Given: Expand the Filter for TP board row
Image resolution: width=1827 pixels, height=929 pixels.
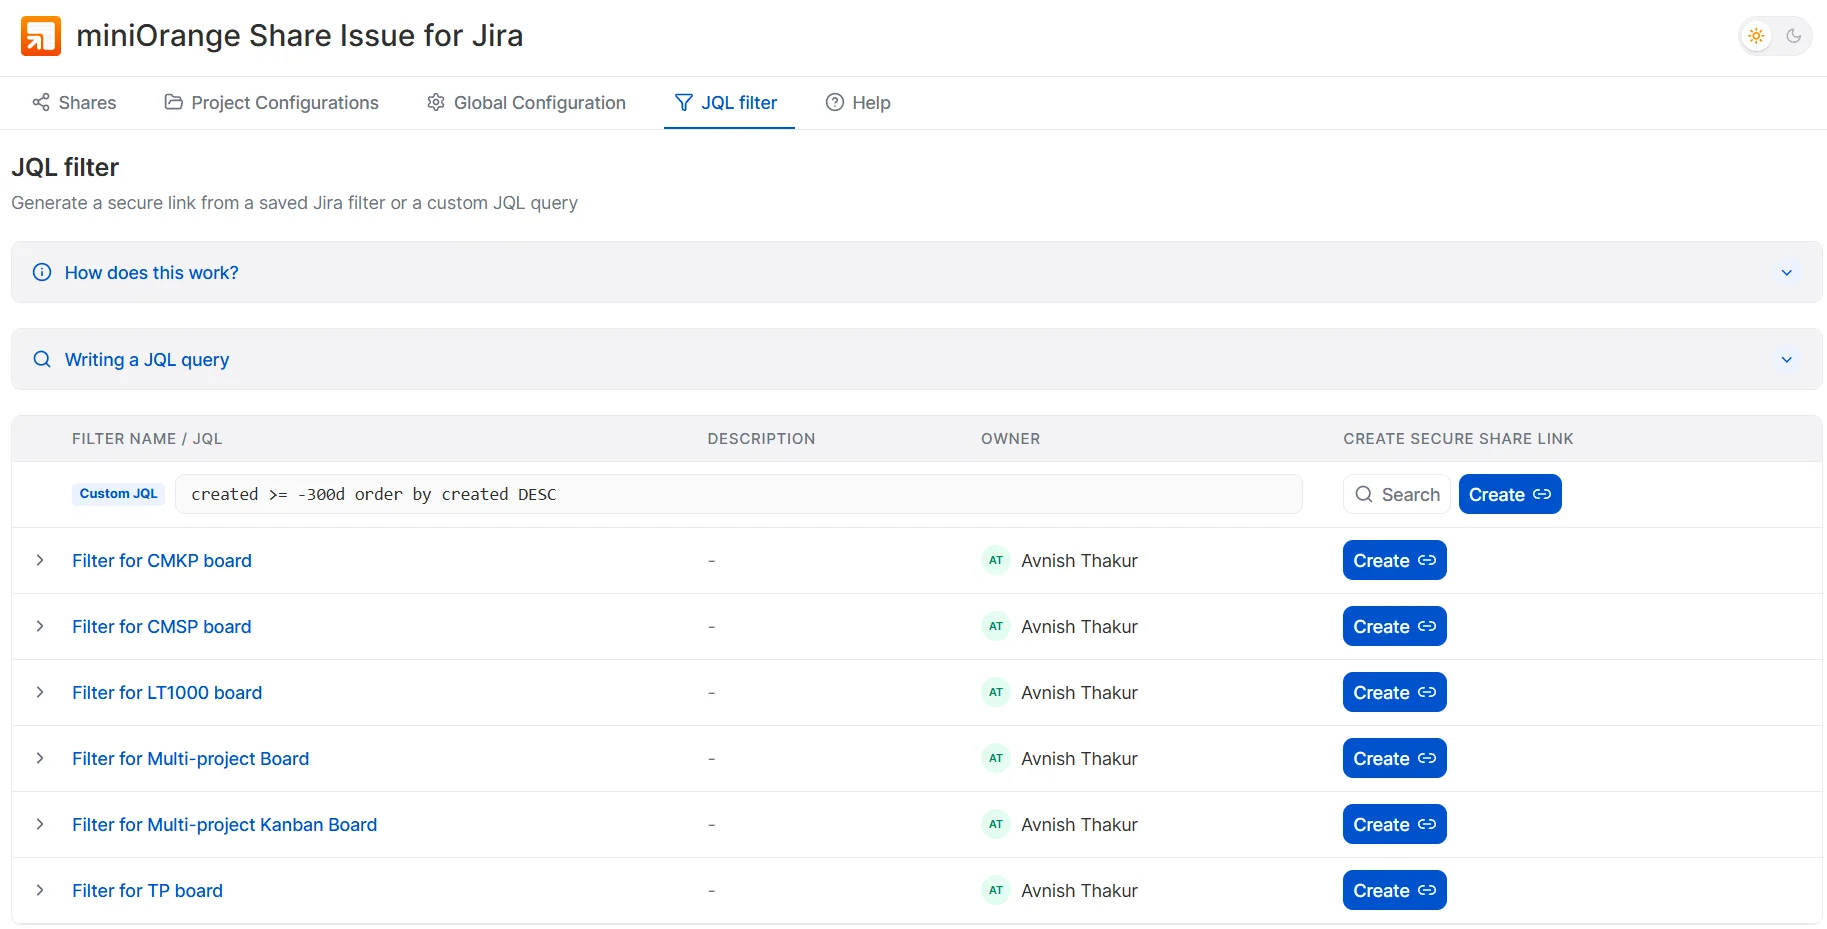Looking at the screenshot, I should tap(40, 891).
